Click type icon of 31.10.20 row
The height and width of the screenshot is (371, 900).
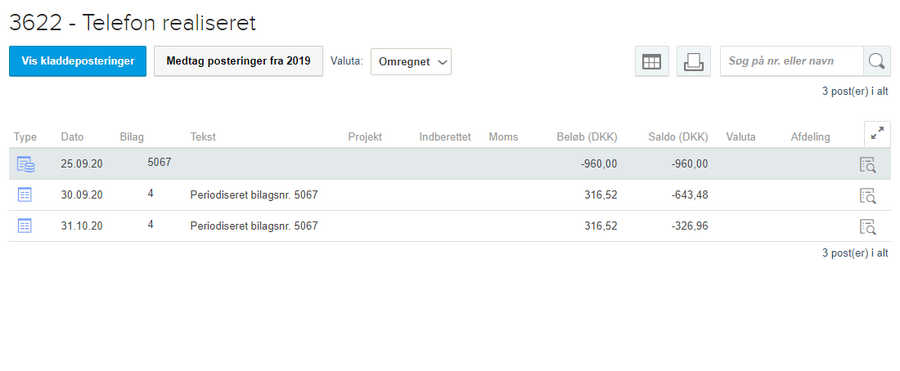[25, 226]
